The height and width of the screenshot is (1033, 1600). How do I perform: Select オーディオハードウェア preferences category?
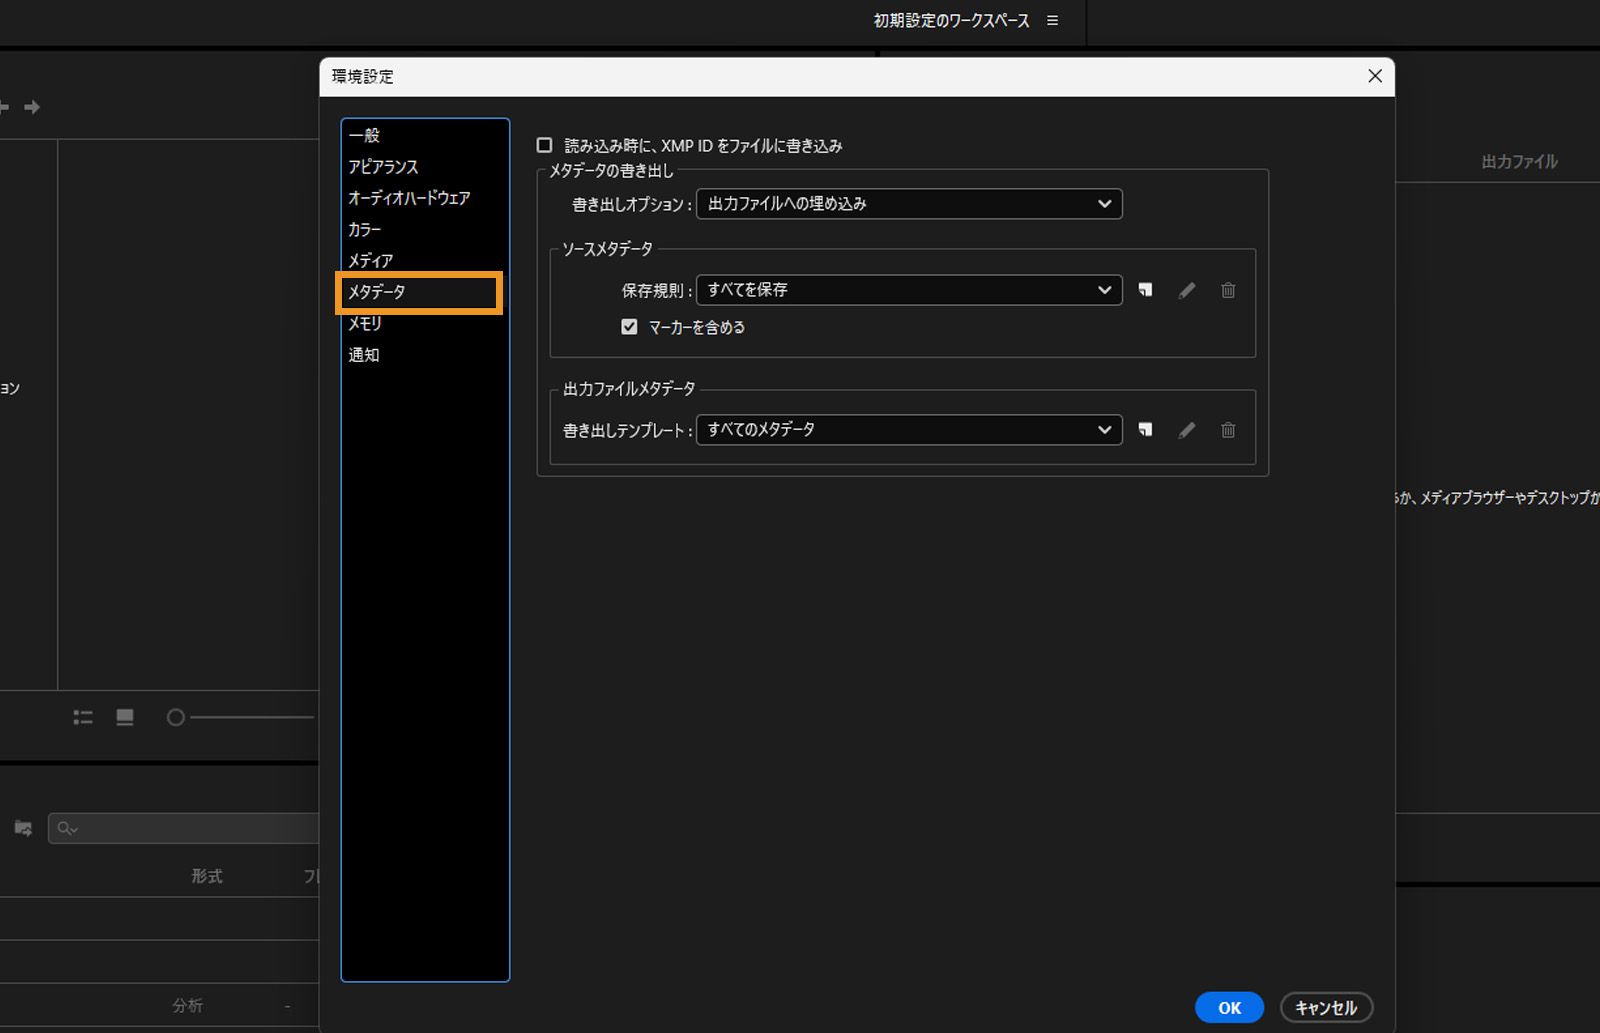coord(424,198)
